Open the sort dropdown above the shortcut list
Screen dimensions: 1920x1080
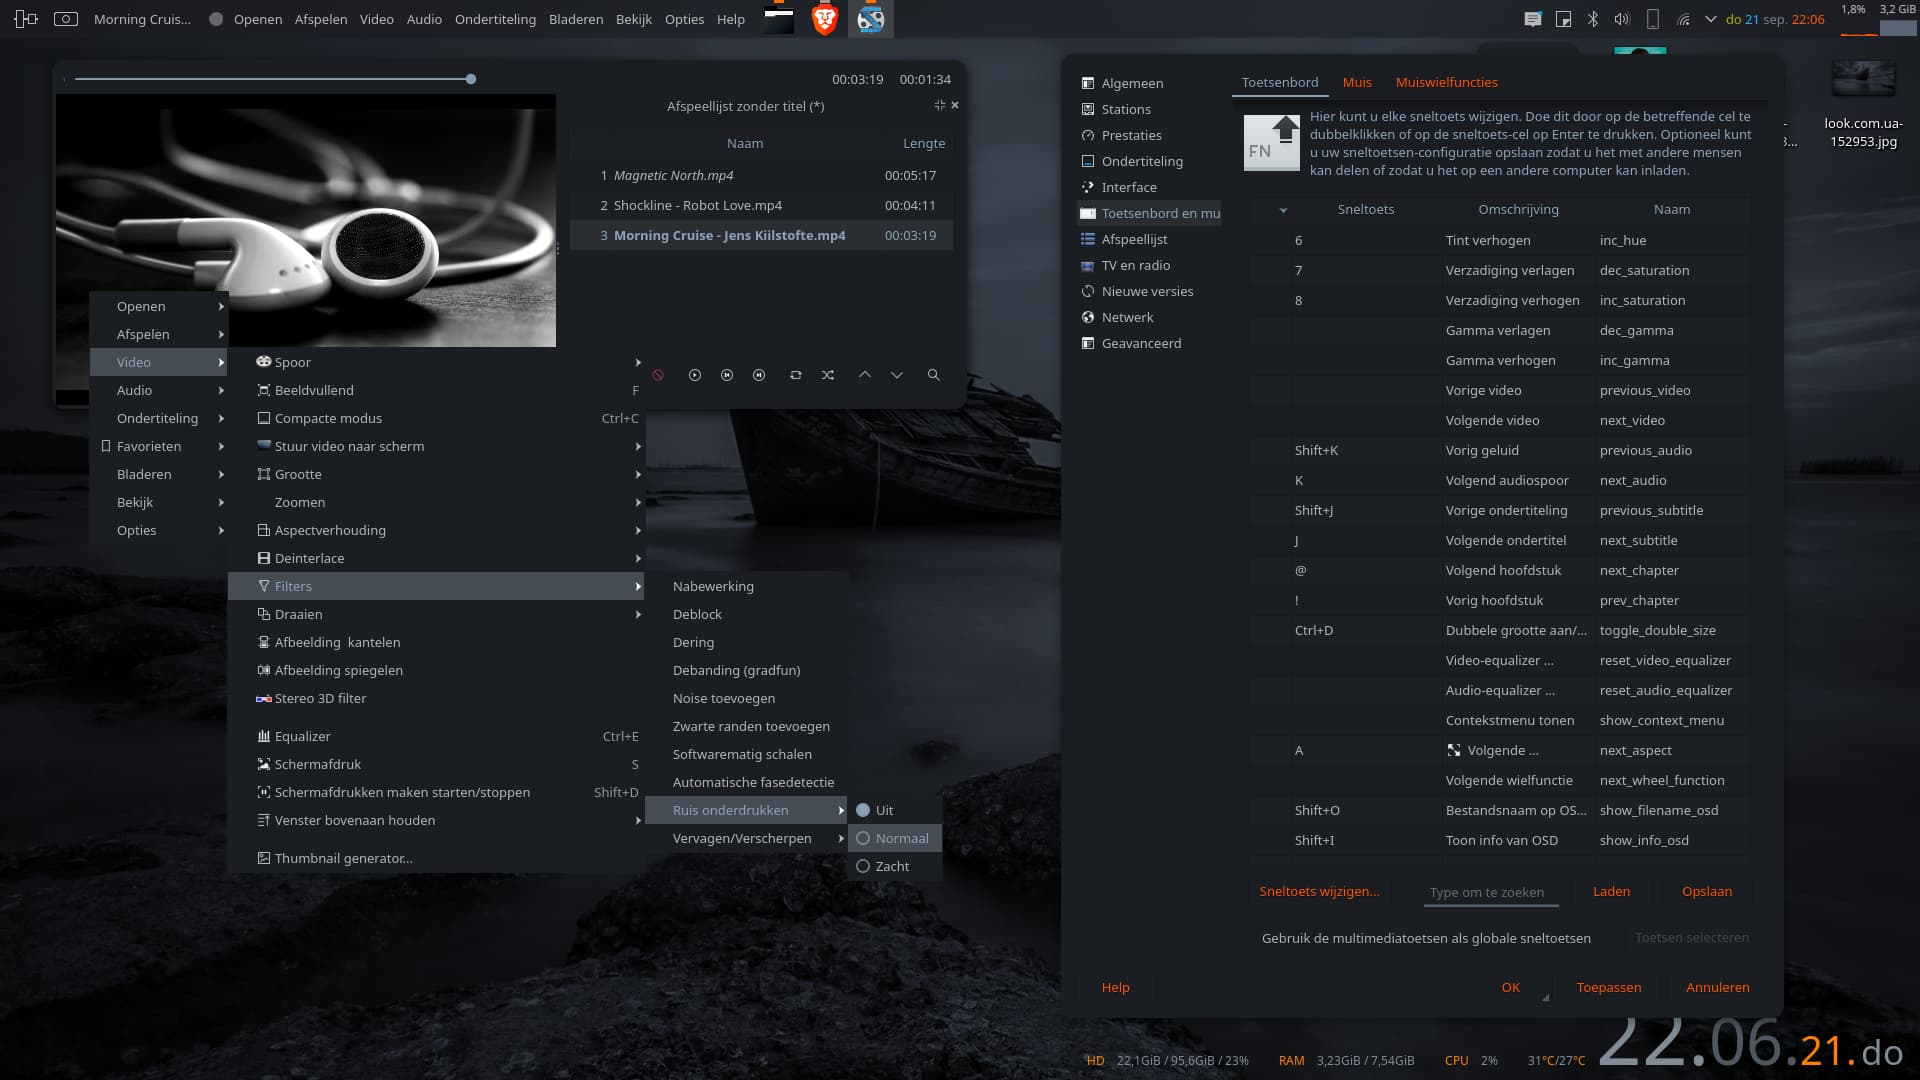click(1283, 211)
